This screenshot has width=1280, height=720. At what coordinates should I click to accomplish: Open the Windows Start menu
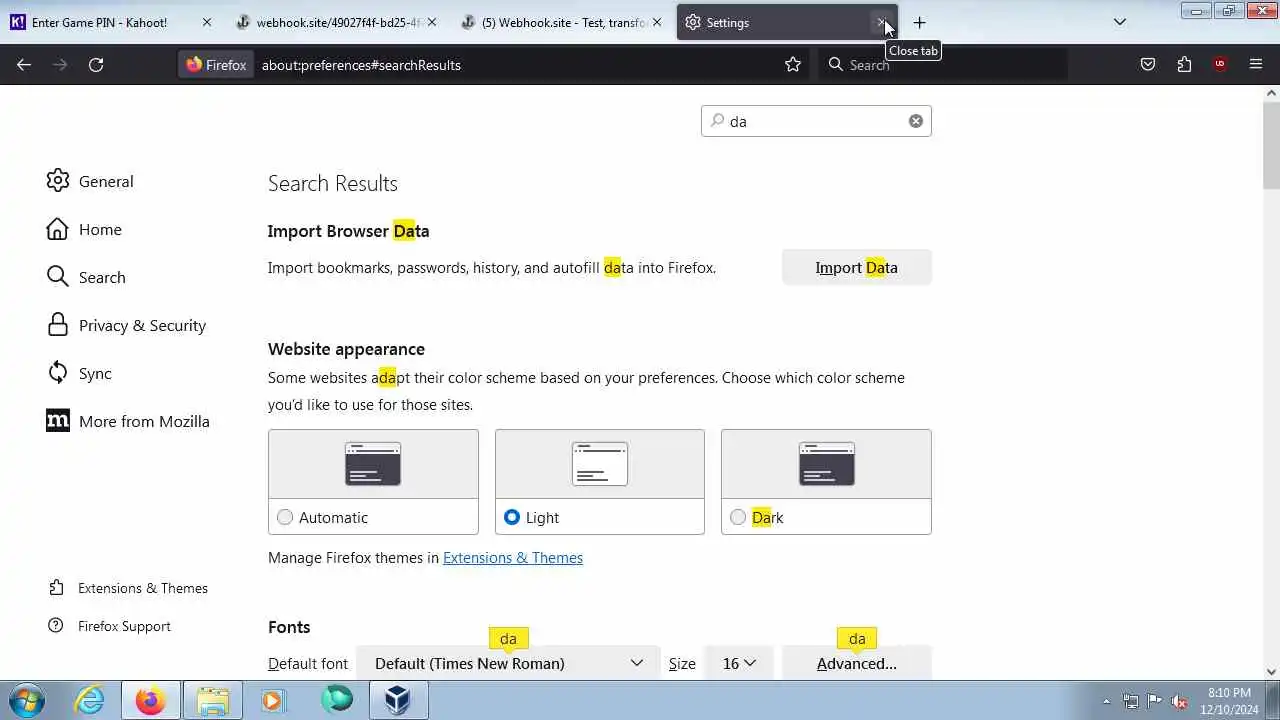pos(27,700)
